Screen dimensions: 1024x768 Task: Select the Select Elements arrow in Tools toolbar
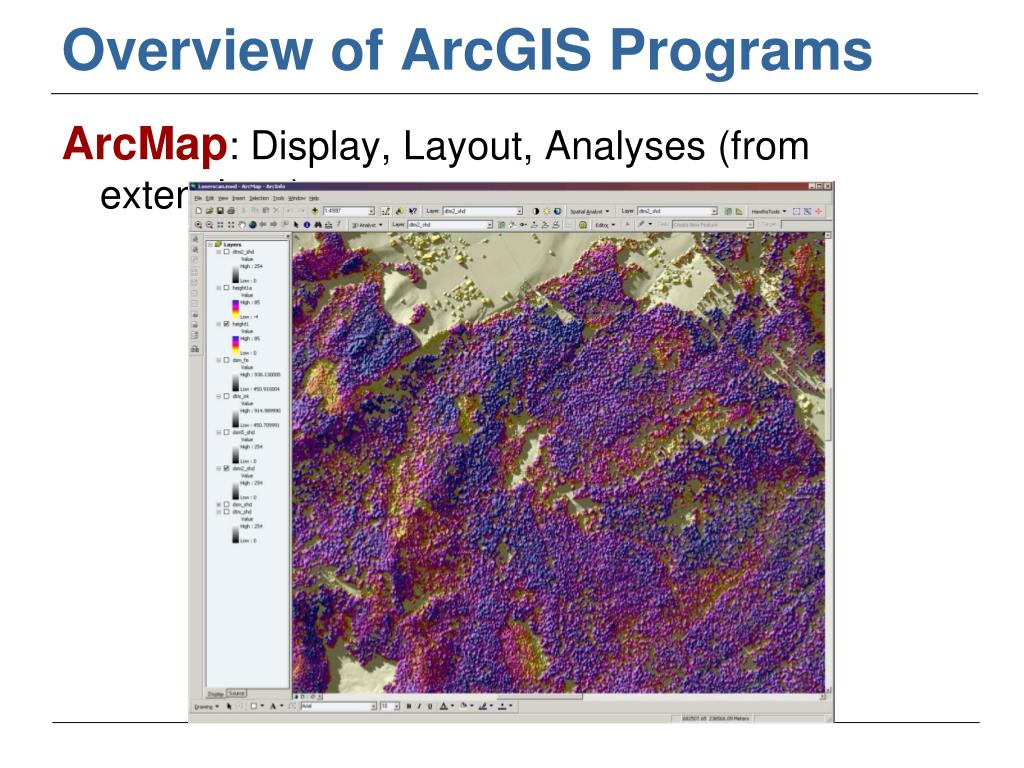tap(296, 225)
